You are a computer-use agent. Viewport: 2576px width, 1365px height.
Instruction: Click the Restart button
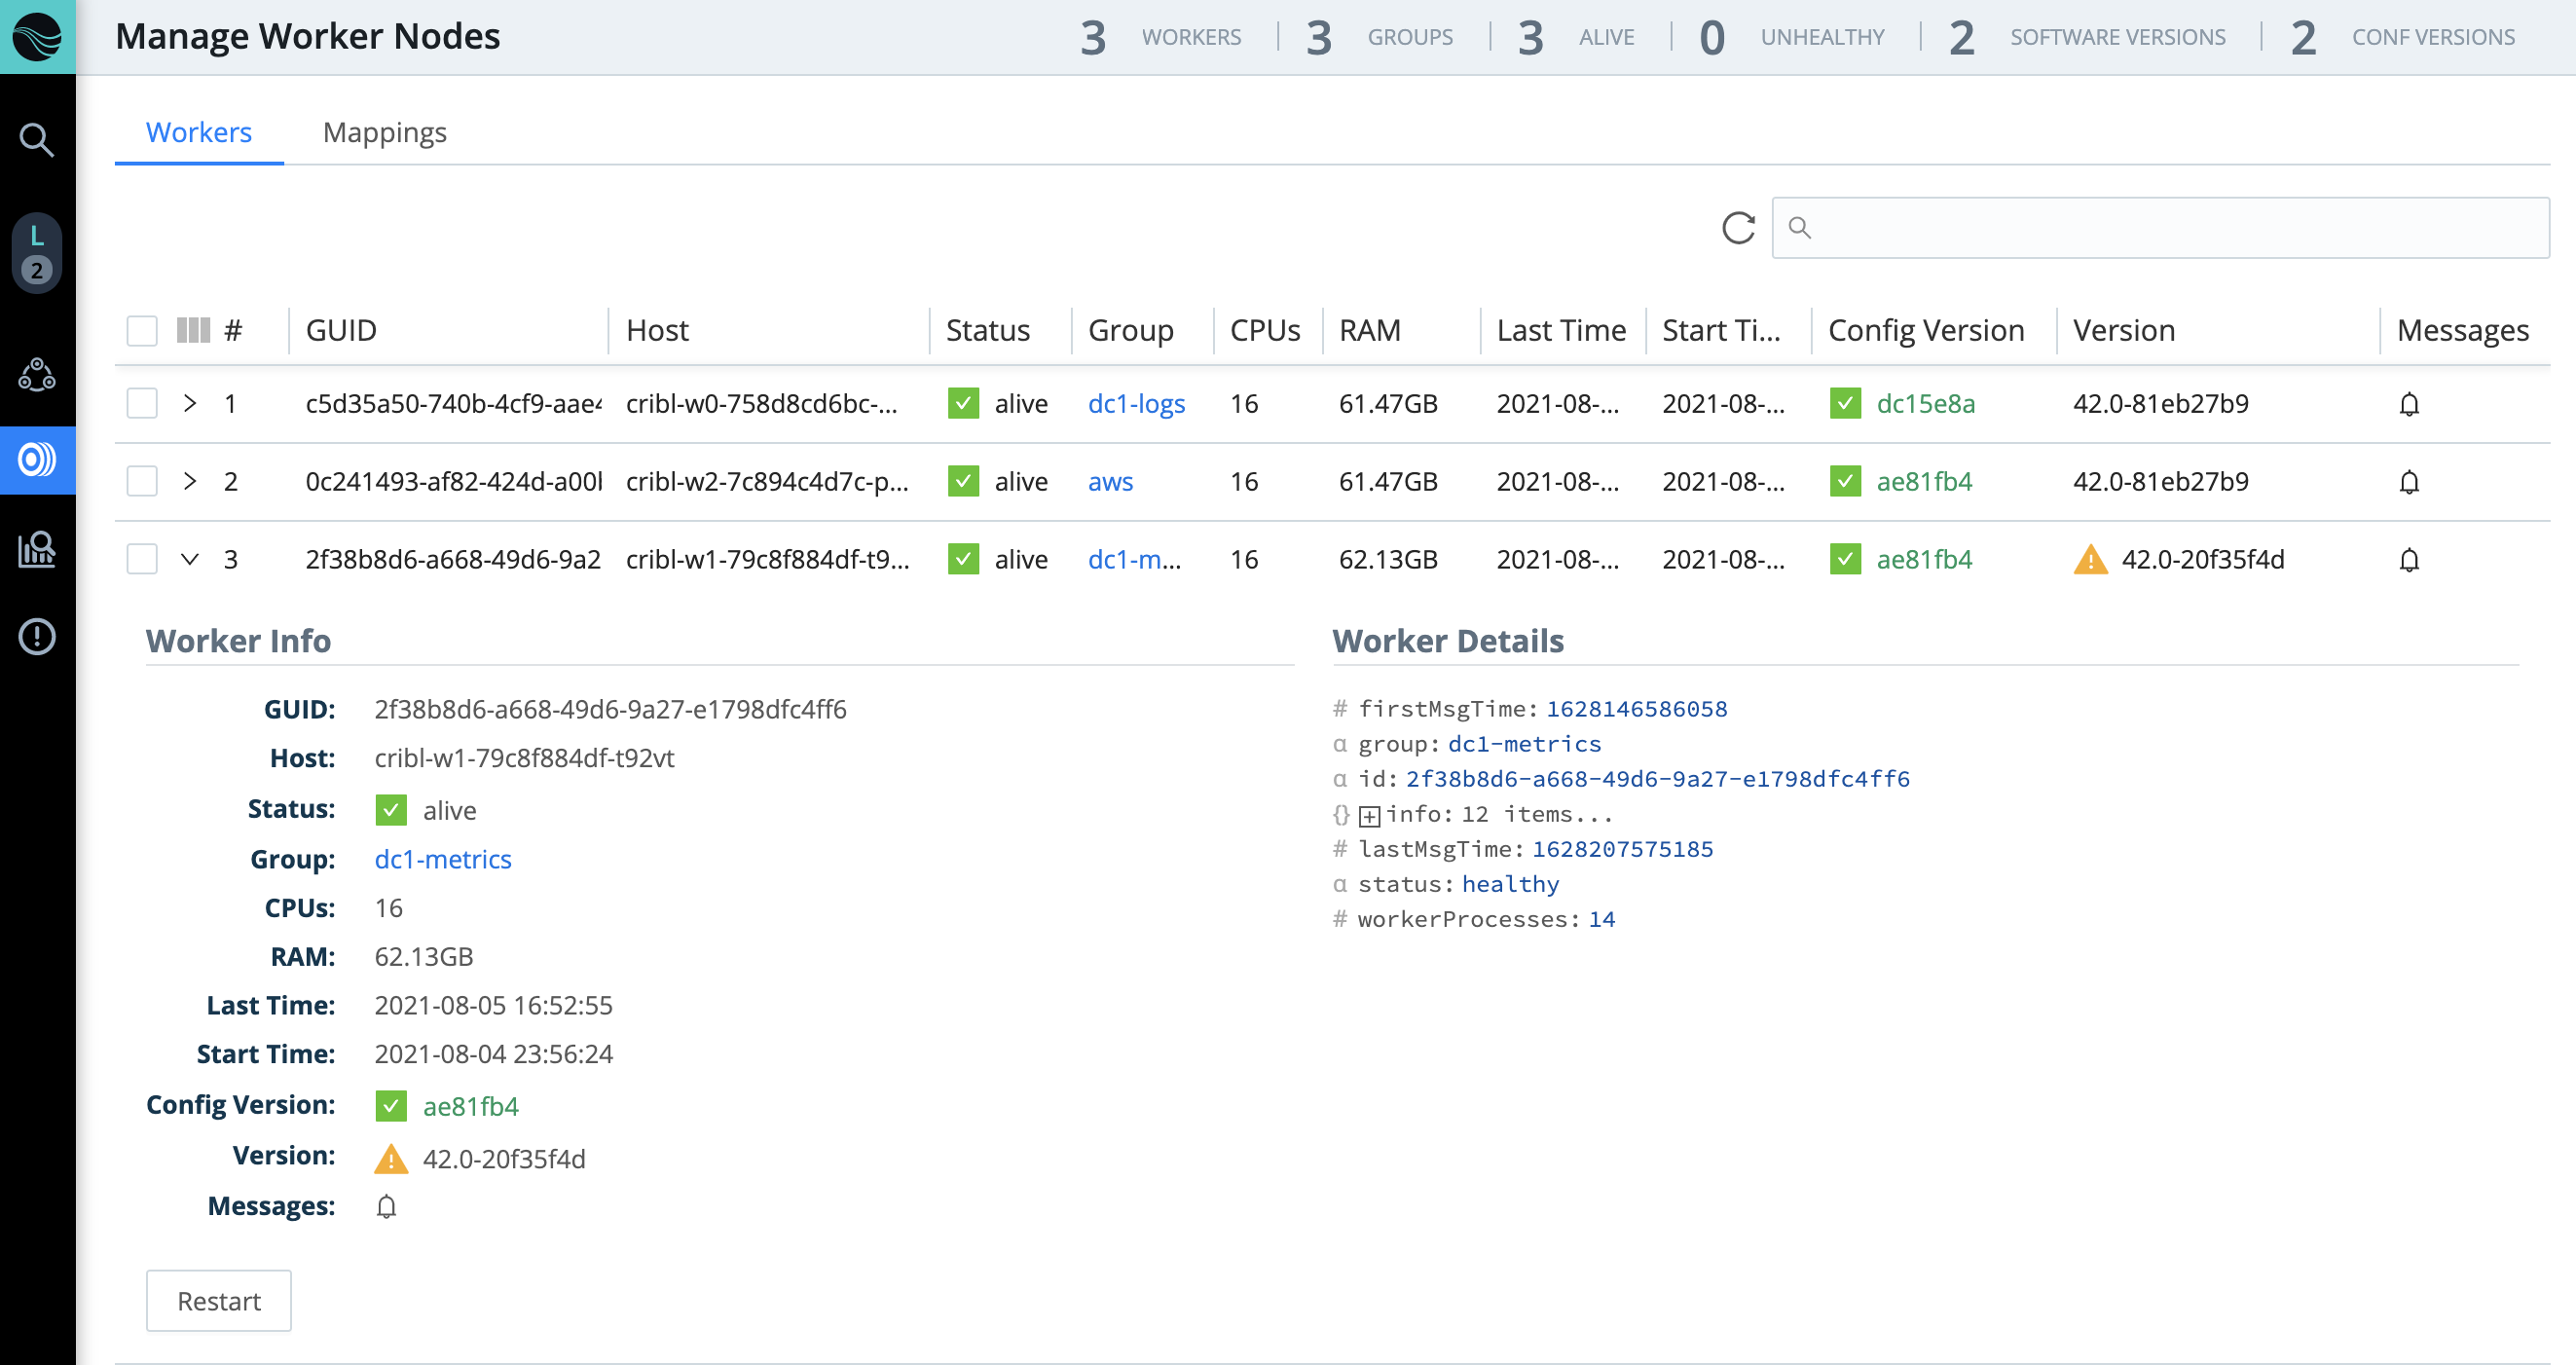pos(219,1301)
